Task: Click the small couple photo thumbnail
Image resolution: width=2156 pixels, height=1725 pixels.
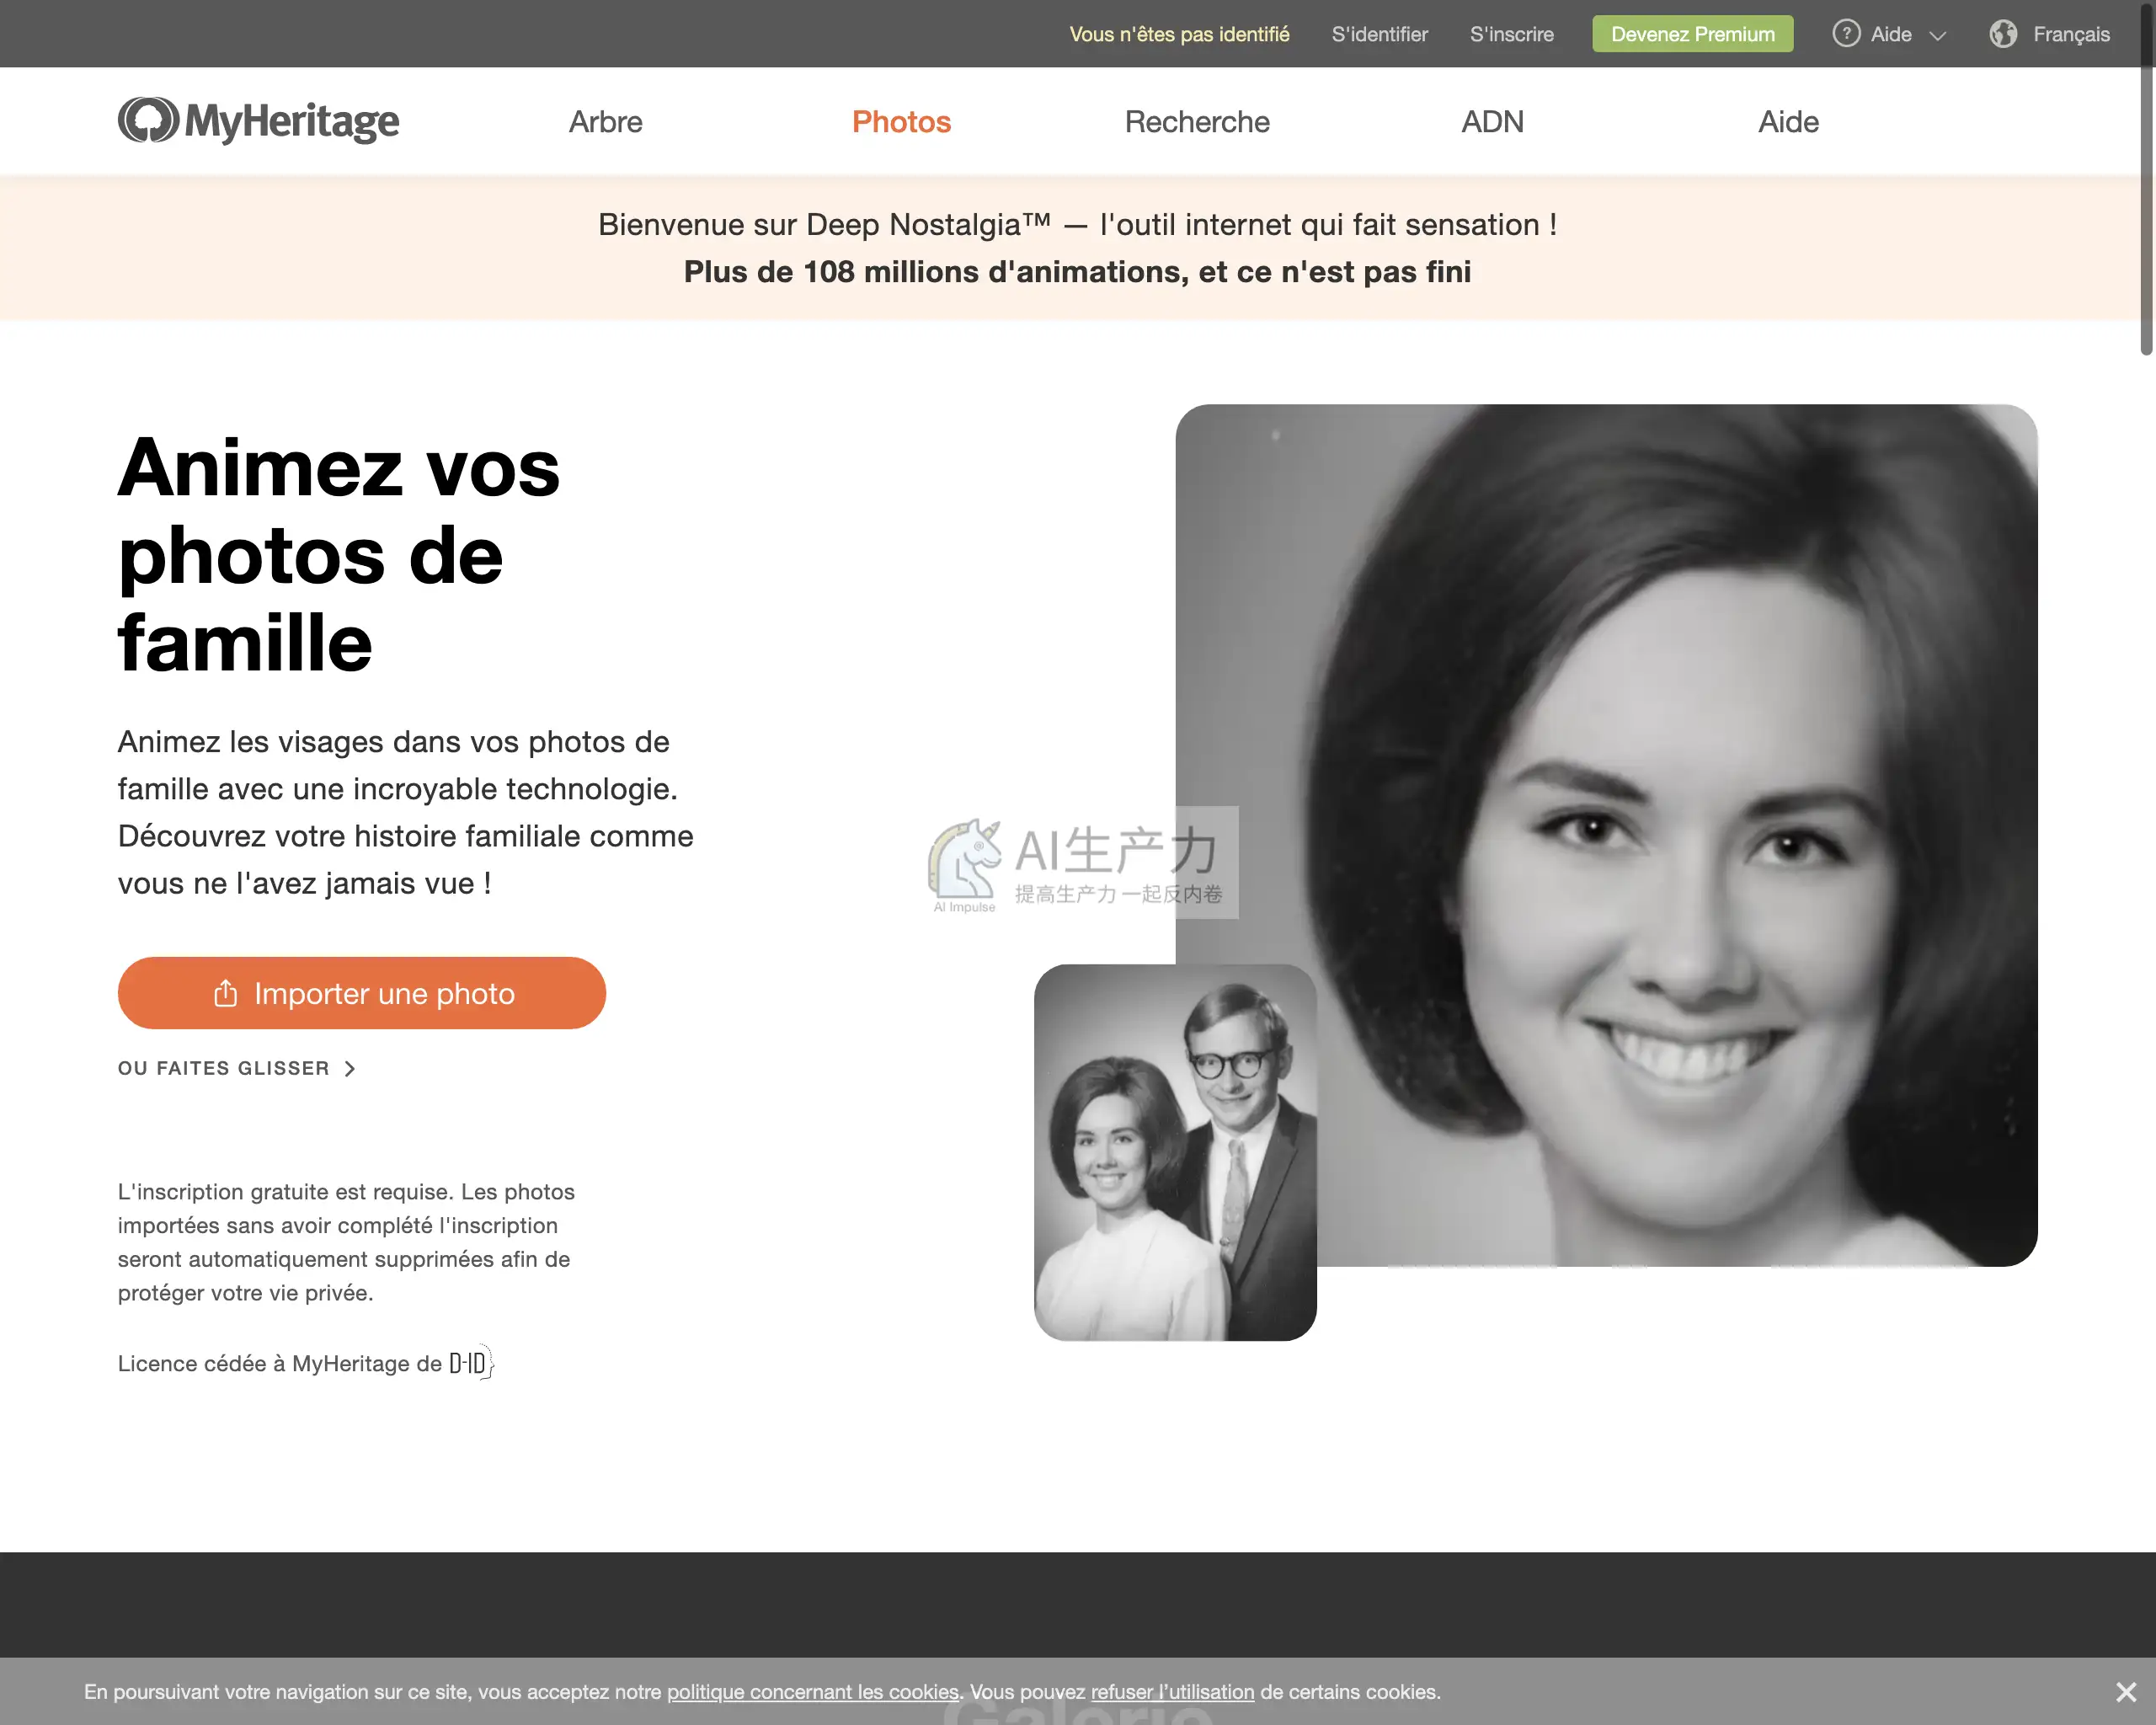Action: (x=1175, y=1152)
